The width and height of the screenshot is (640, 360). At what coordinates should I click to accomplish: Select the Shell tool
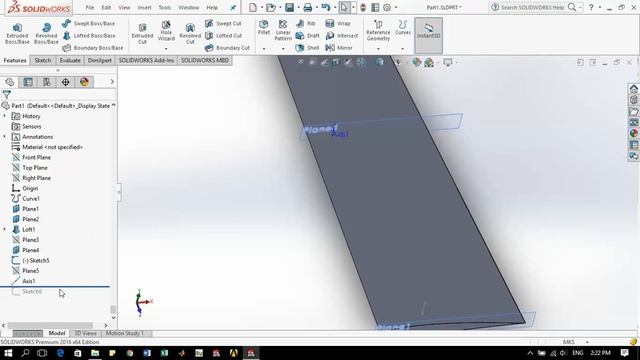click(x=307, y=48)
